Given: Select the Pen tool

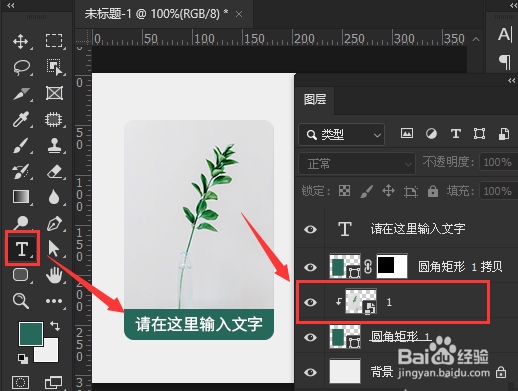Looking at the screenshot, I should (x=54, y=223).
